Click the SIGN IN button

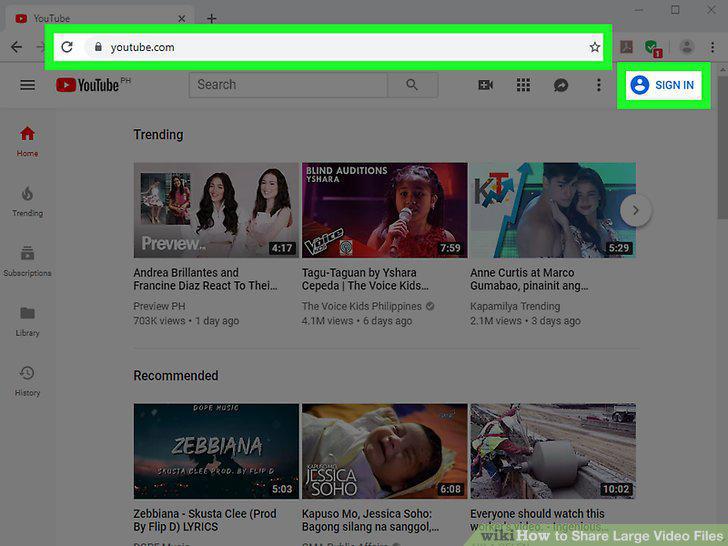tap(663, 85)
